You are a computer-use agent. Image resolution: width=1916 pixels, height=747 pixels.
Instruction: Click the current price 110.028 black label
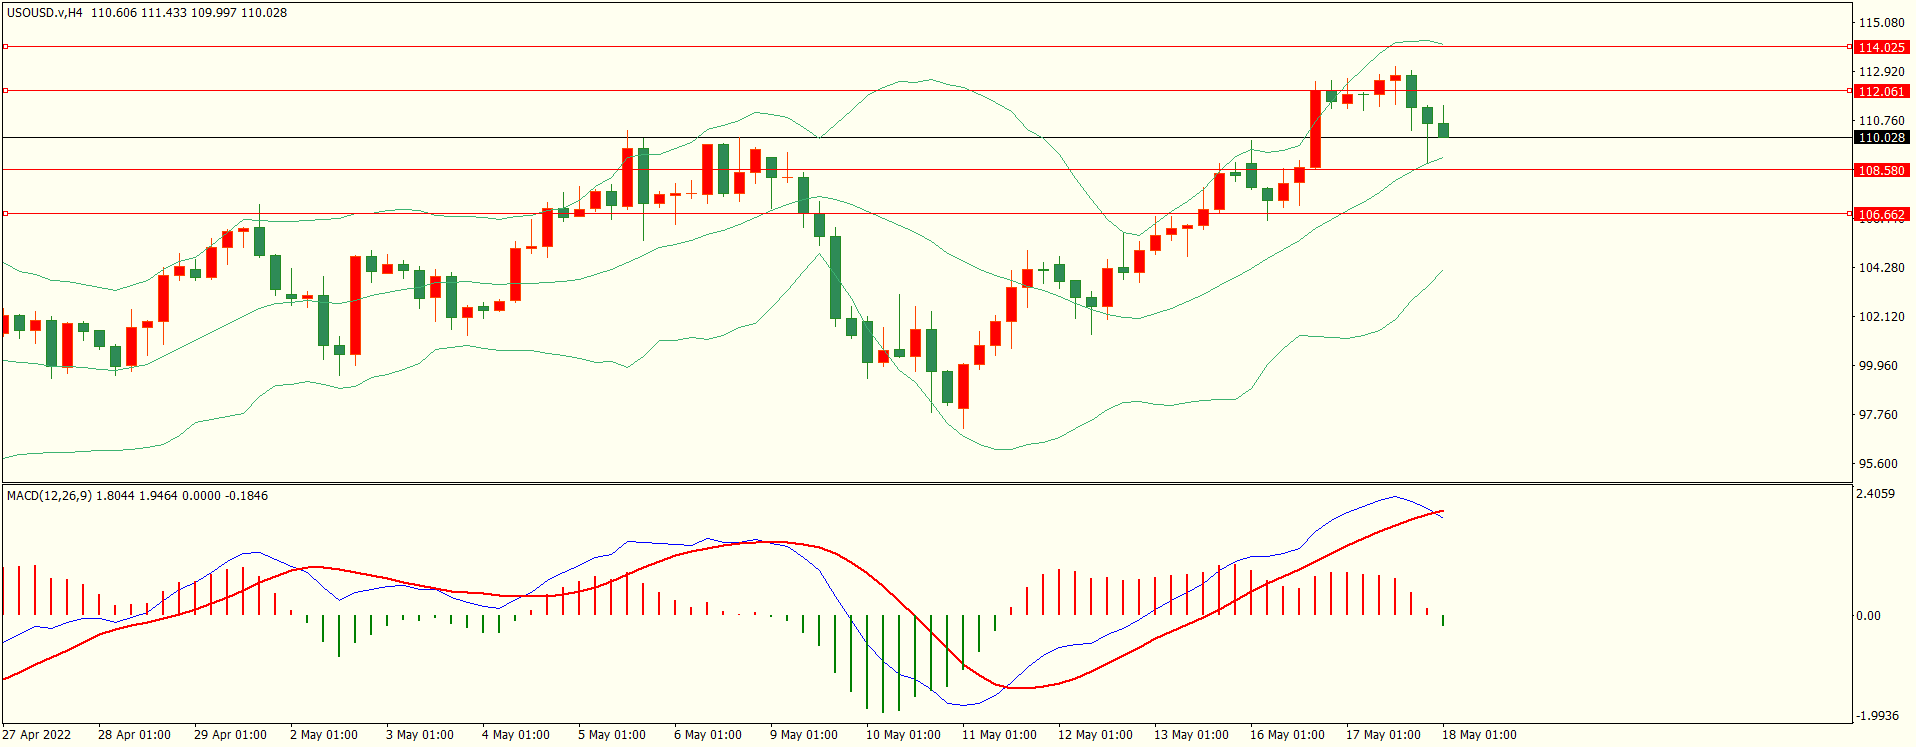click(1881, 137)
